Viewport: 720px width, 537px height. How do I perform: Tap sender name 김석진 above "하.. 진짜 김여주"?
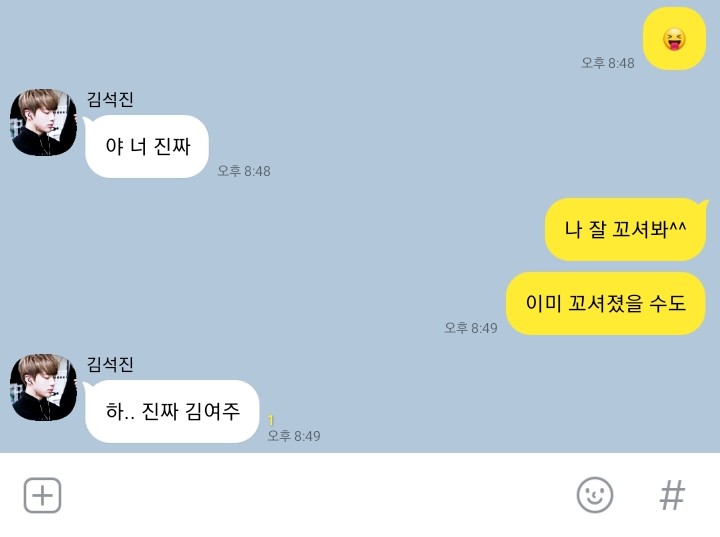[x=110, y=364]
